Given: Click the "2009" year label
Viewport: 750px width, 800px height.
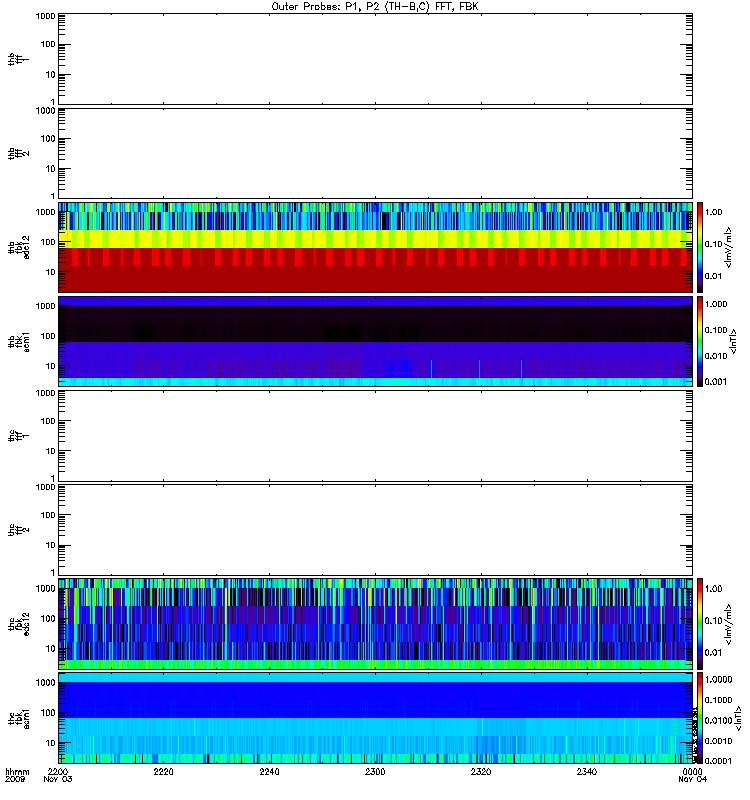Looking at the screenshot, I should pyautogui.click(x=15, y=779).
